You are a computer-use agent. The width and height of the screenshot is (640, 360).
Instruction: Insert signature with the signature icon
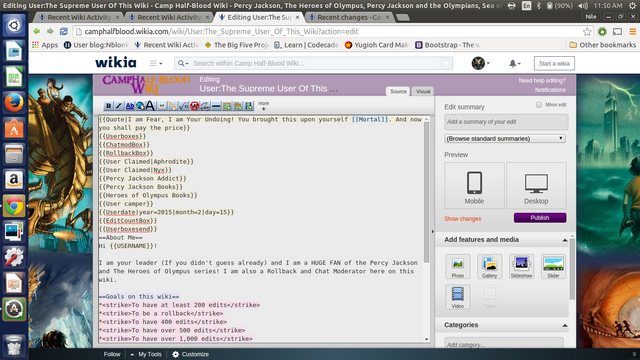coord(205,106)
